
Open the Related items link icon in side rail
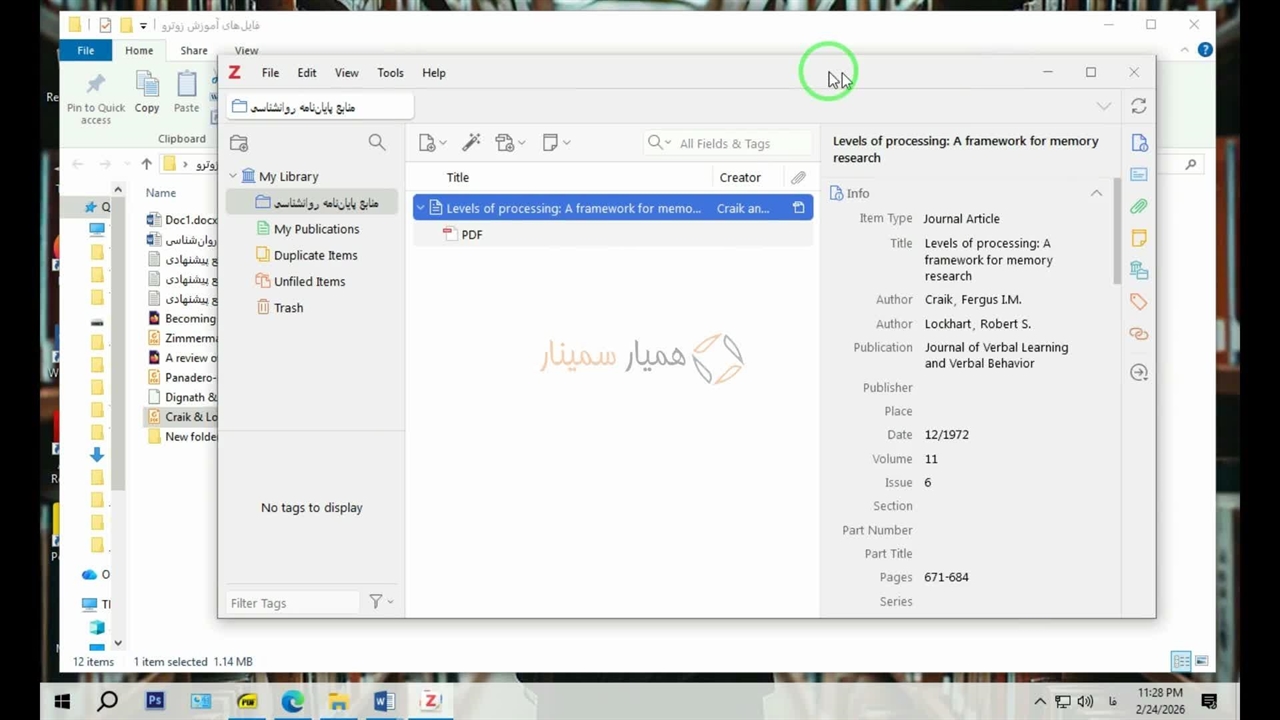1138,334
